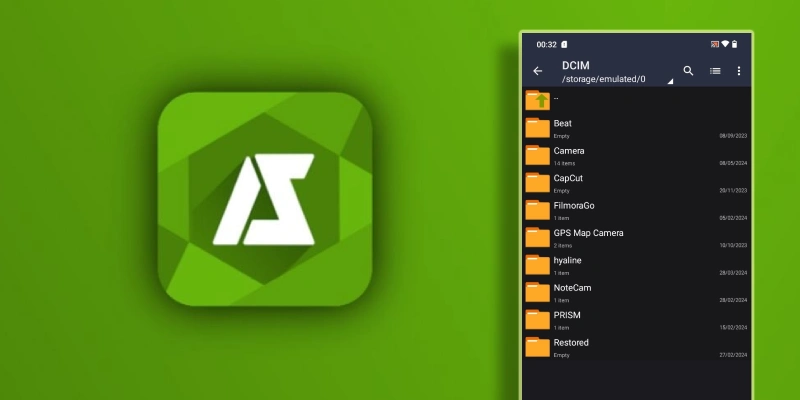Select the FilmoraGo folder name
Image resolution: width=800 pixels, height=400 pixels.
coord(574,206)
